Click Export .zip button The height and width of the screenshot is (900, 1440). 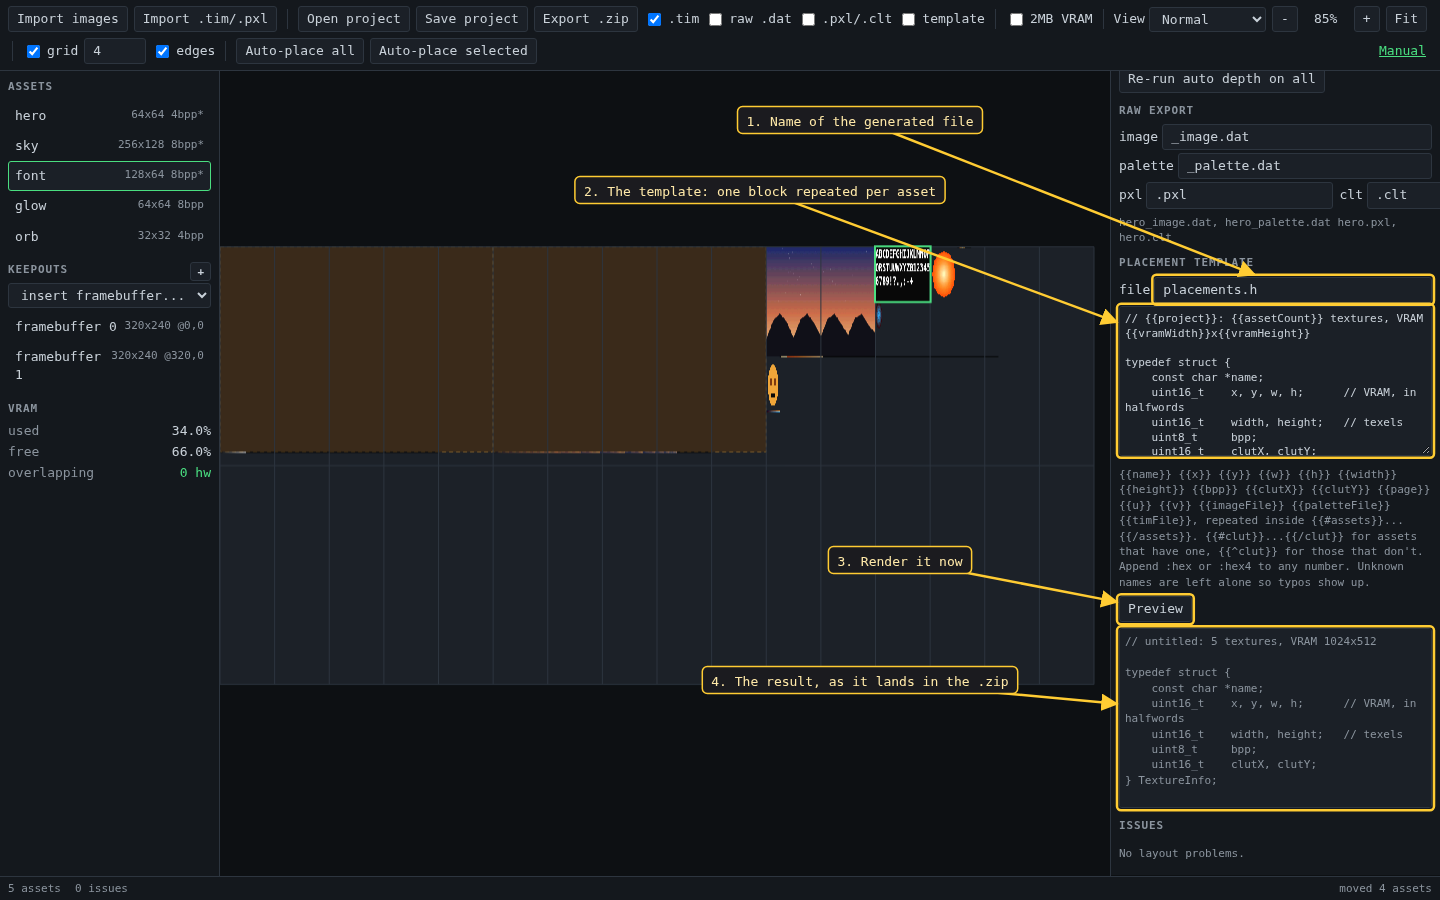(x=585, y=19)
